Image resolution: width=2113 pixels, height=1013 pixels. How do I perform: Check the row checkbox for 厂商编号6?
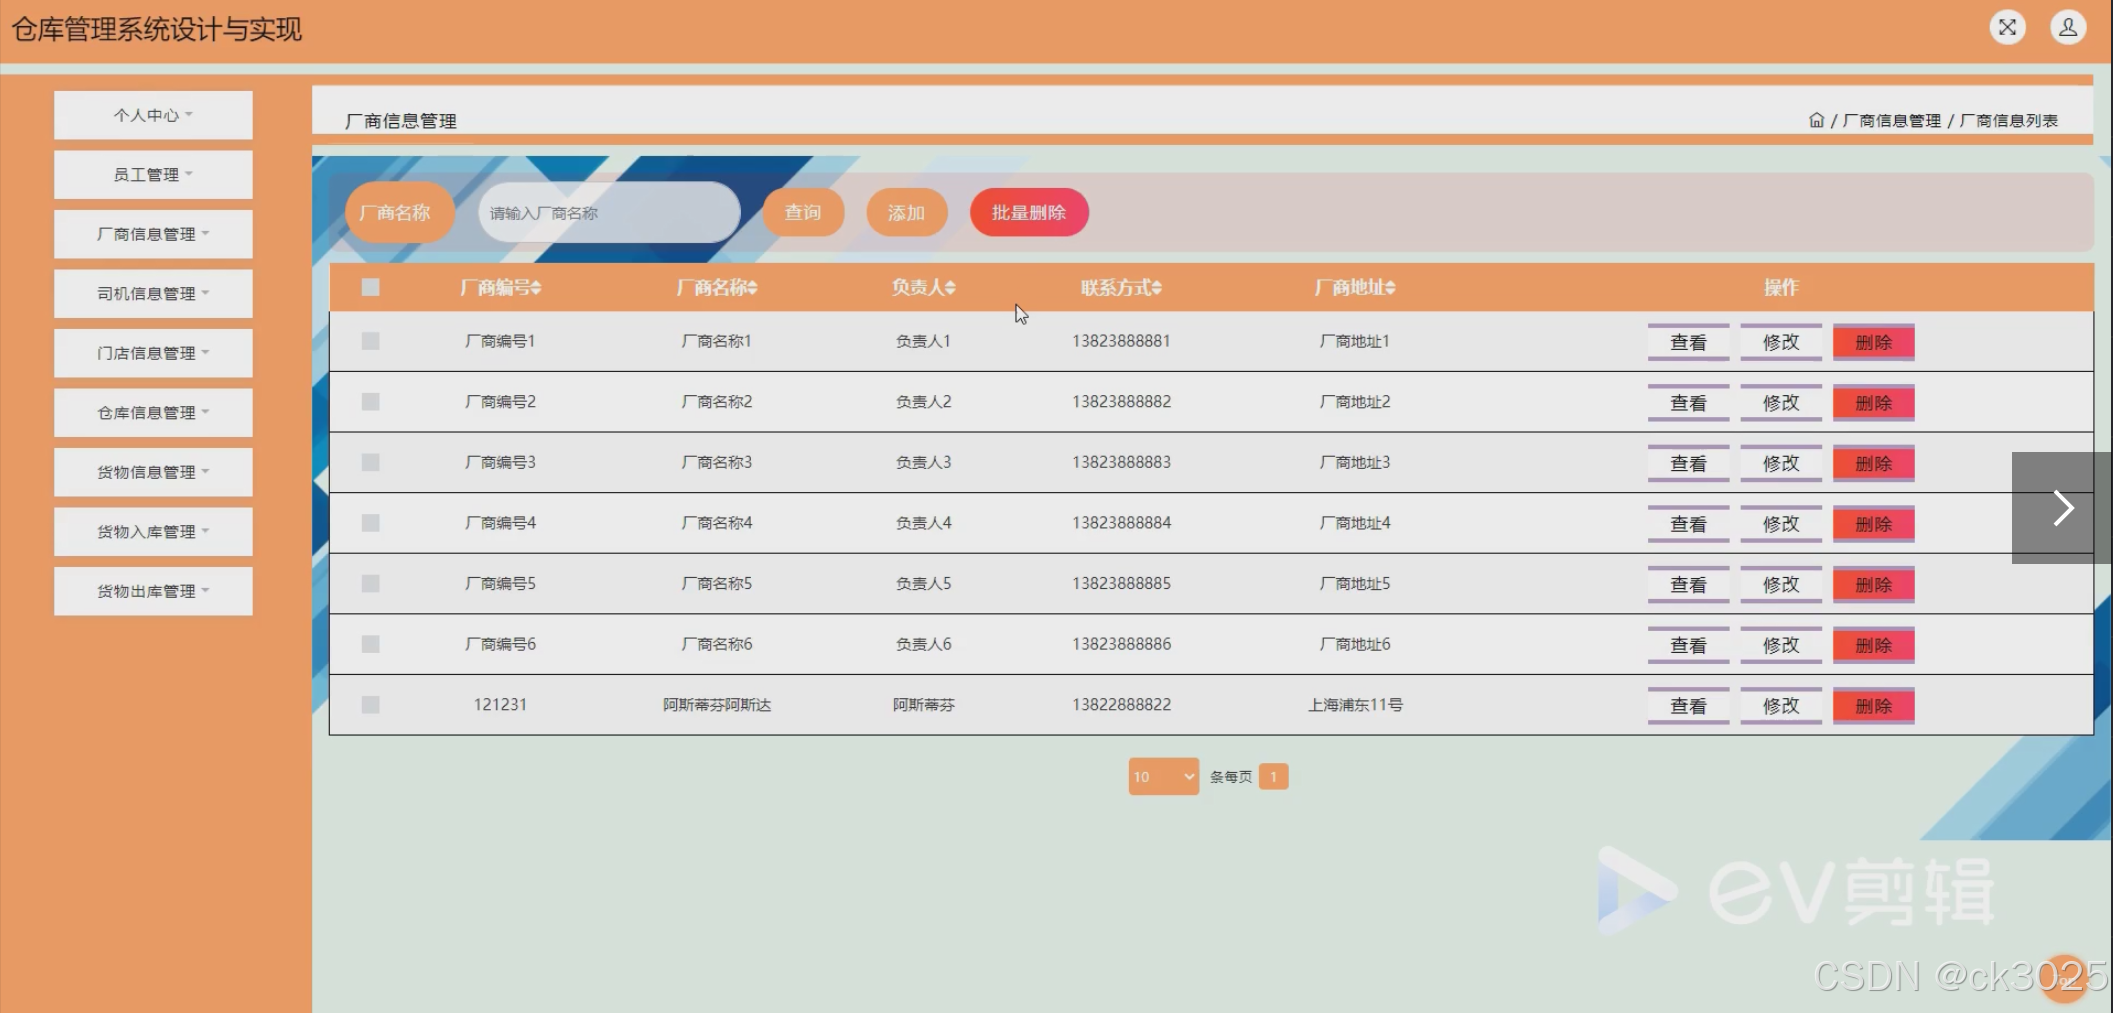point(370,644)
